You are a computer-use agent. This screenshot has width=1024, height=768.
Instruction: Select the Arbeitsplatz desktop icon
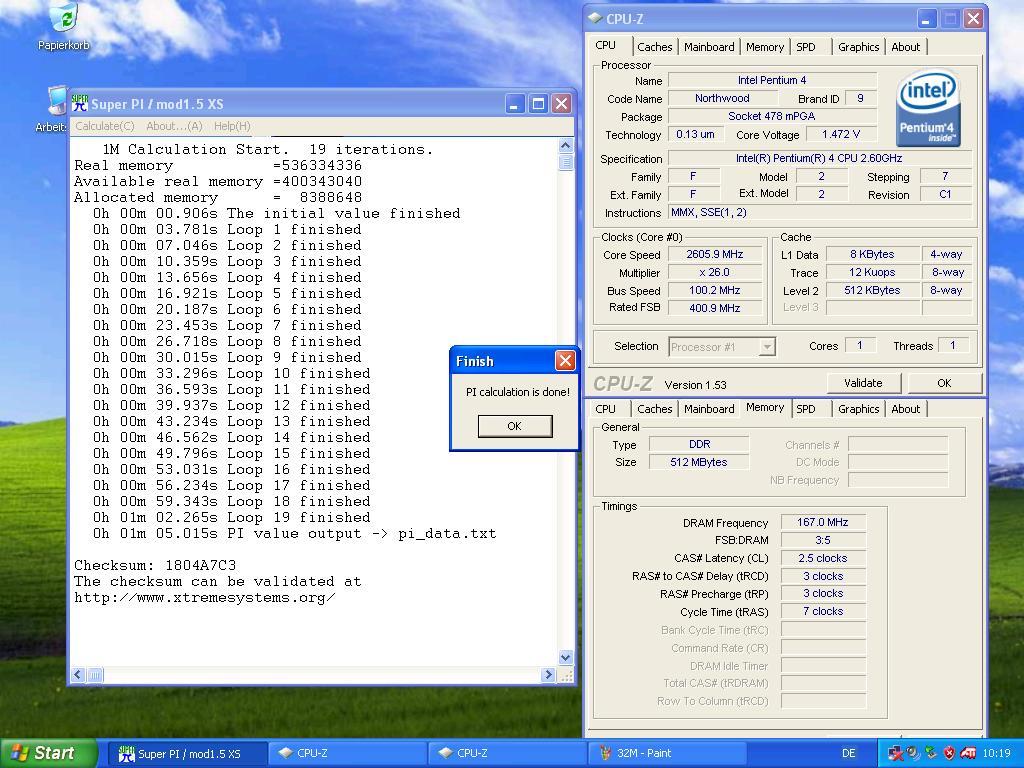[x=57, y=101]
